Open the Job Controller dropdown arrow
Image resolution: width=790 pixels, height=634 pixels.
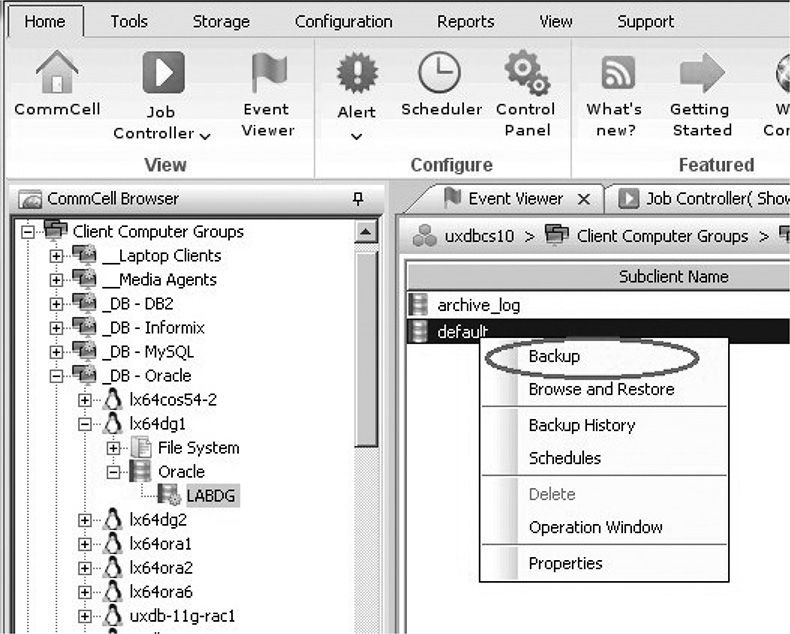click(x=205, y=136)
